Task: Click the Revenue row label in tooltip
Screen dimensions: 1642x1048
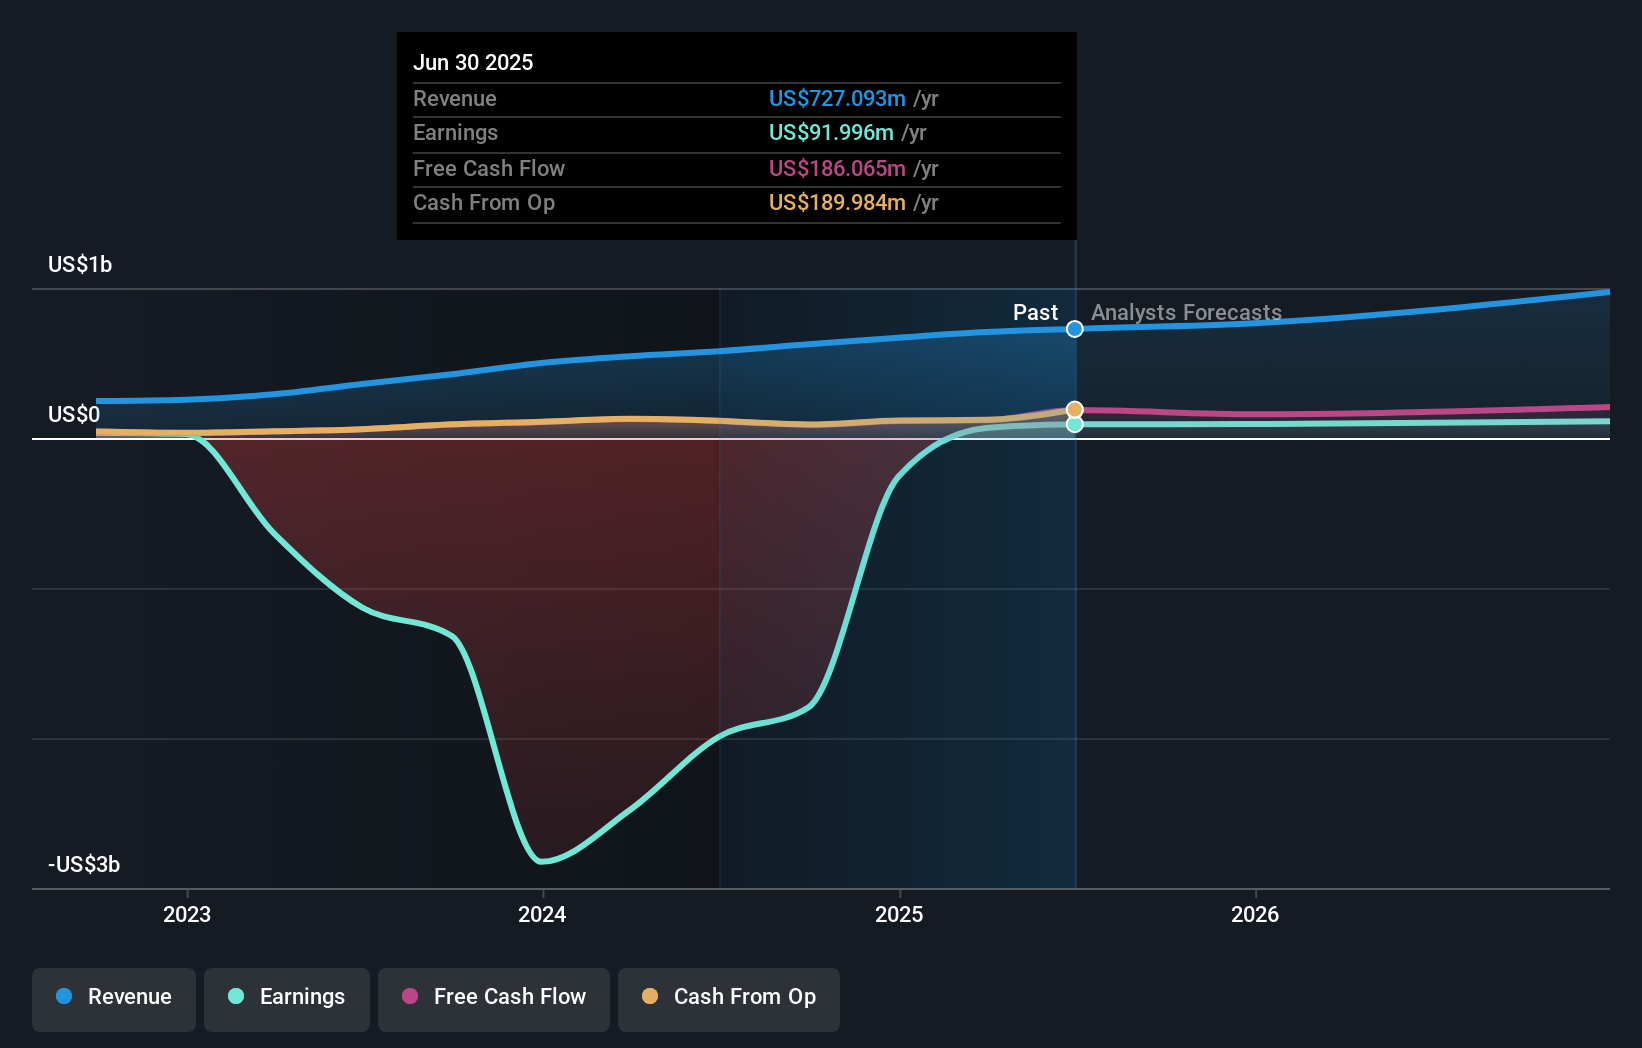Action: click(455, 98)
